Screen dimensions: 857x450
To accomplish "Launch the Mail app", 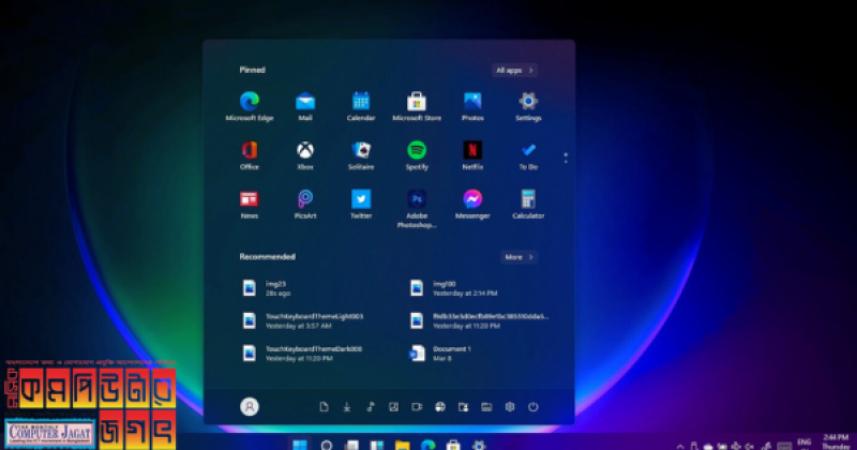I will pyautogui.click(x=305, y=107).
